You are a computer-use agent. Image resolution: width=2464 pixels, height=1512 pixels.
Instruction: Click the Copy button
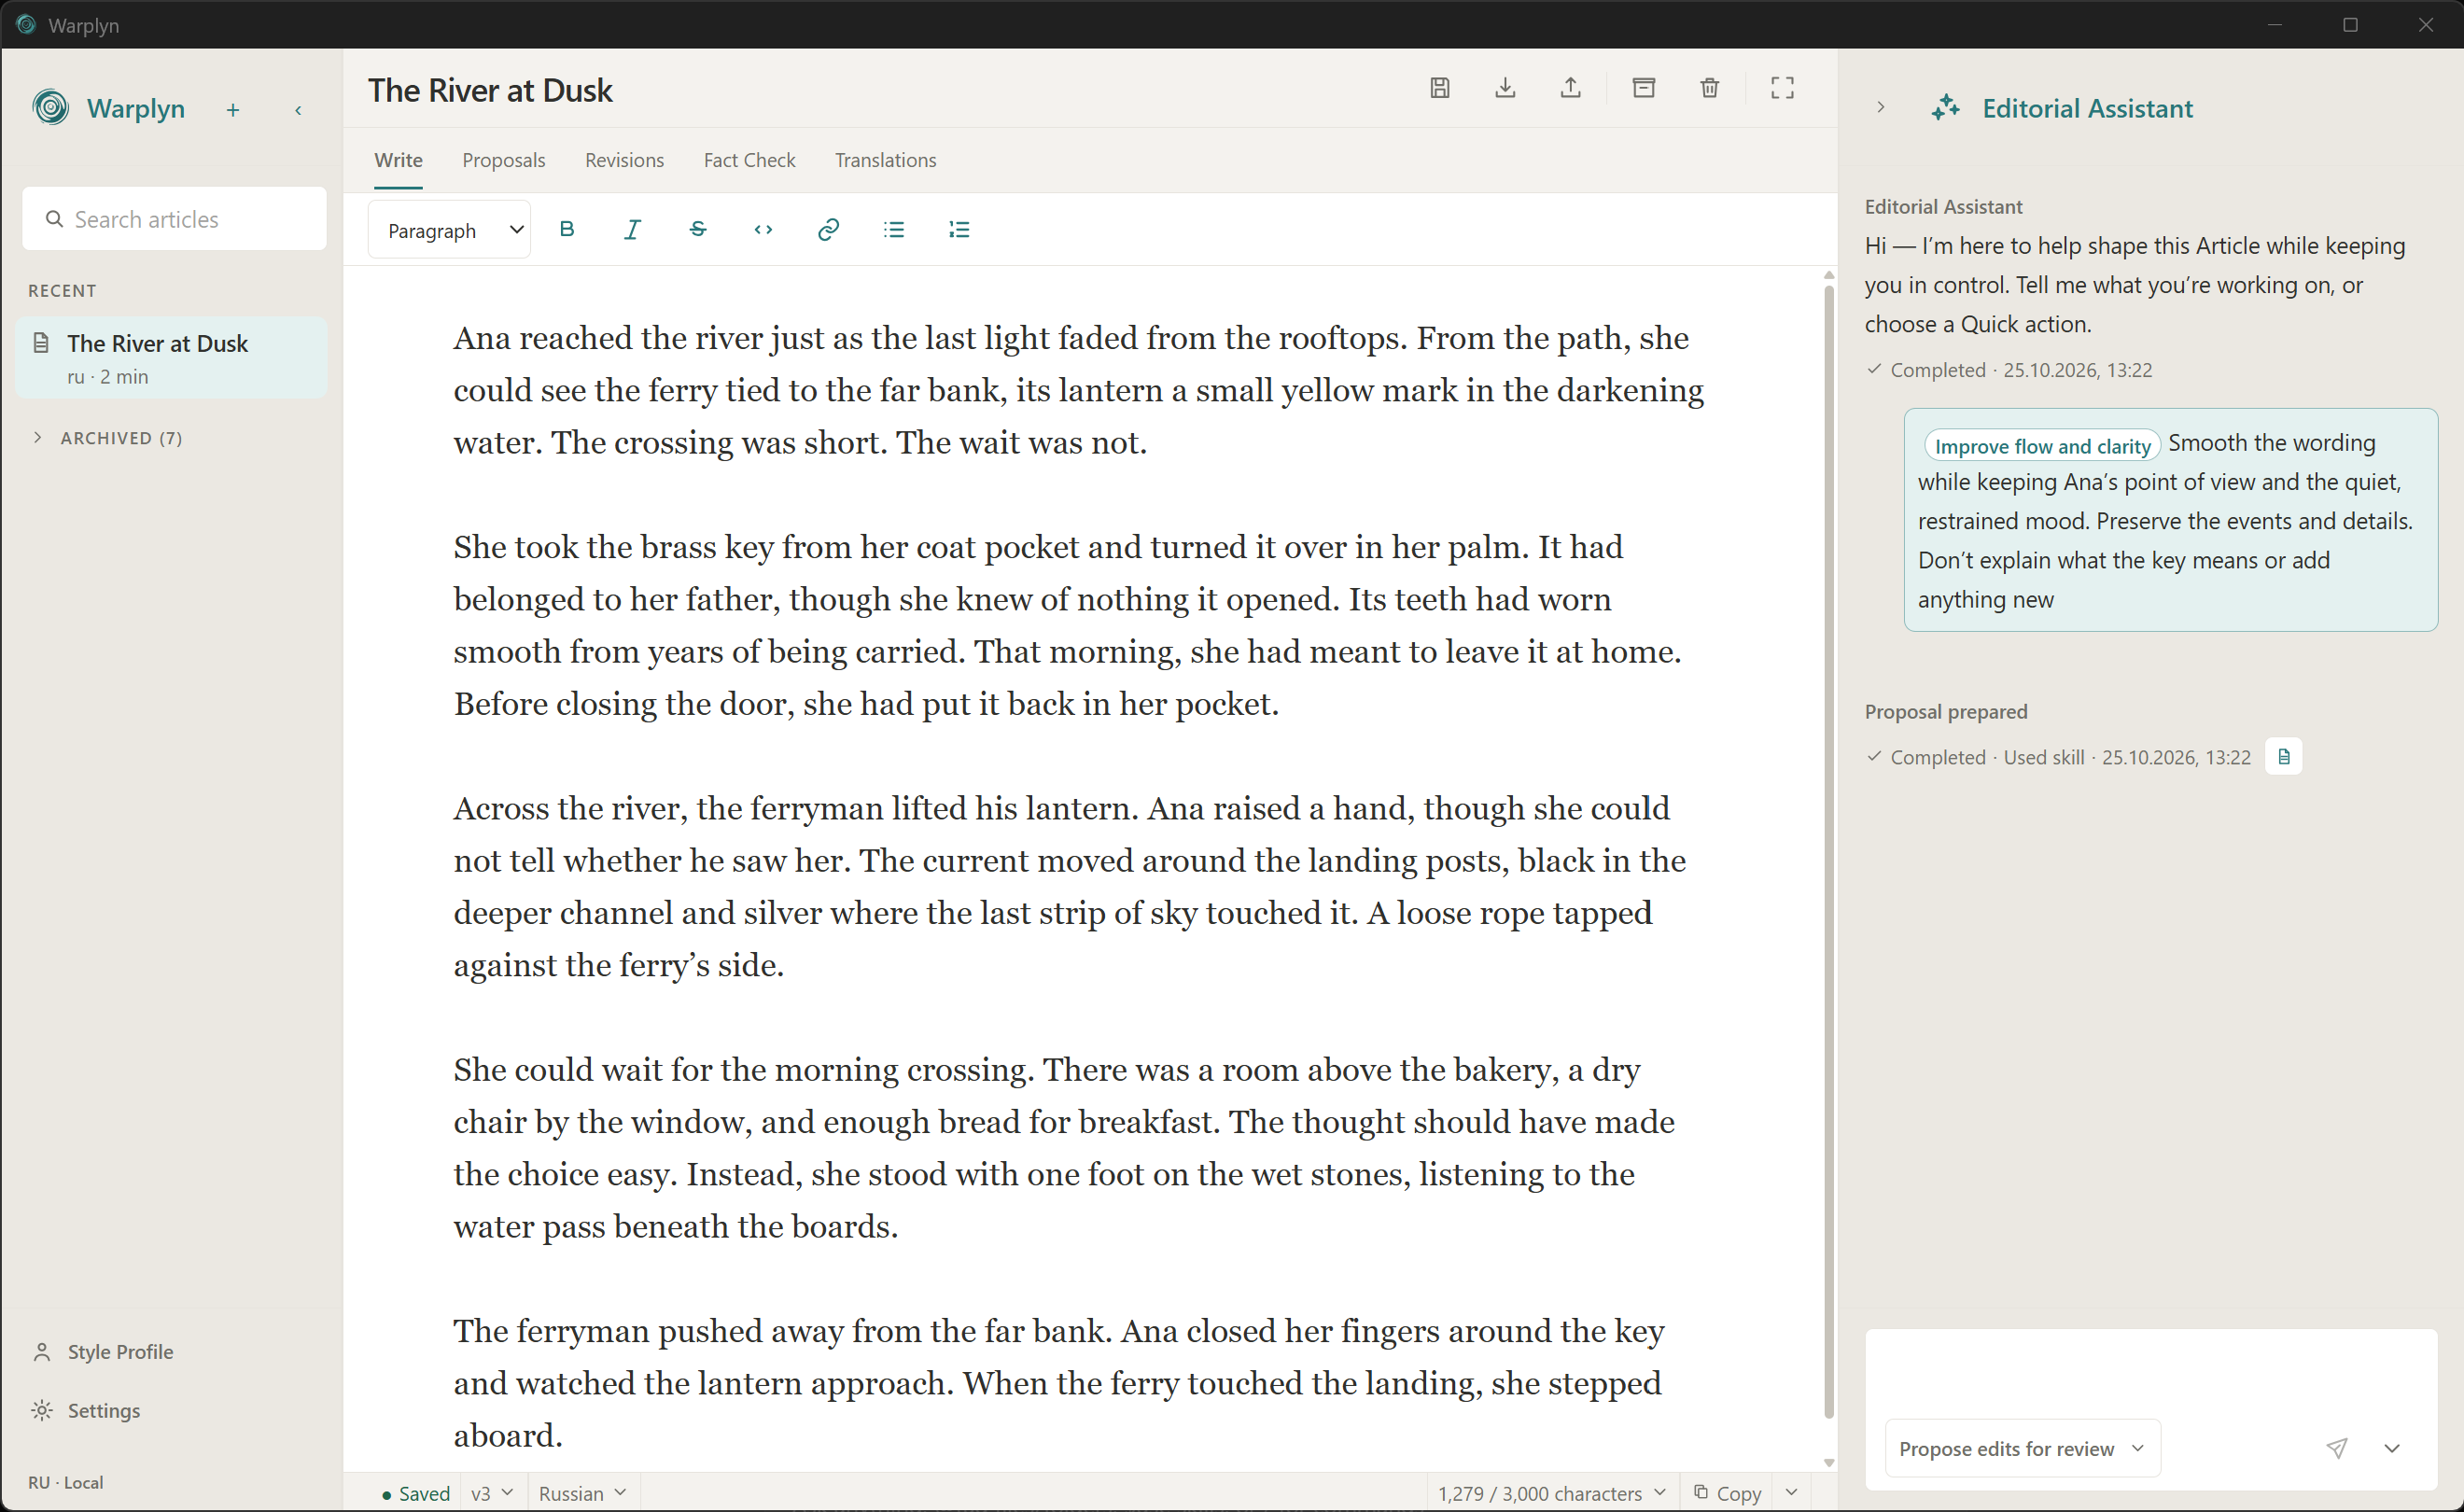coord(1727,1493)
